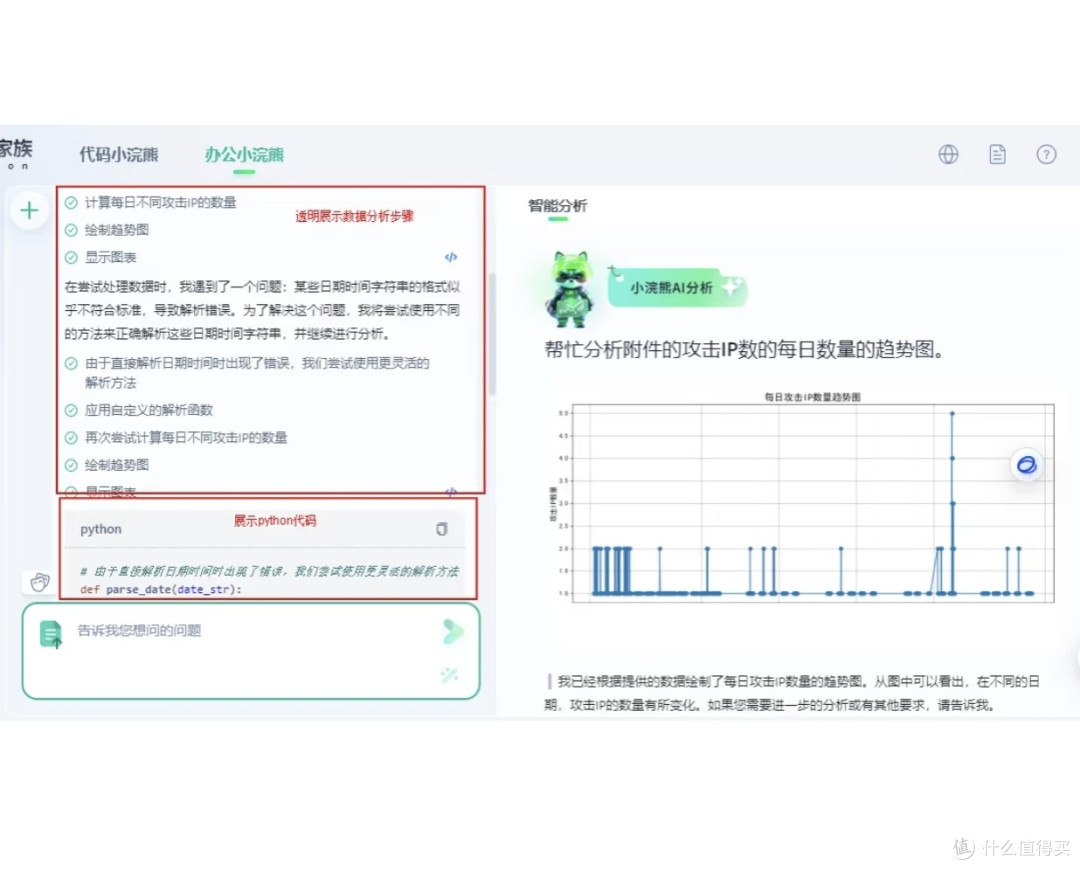Viewport: 1080px width, 870px height.
Task: Open the help question mark icon
Action: tap(1046, 154)
